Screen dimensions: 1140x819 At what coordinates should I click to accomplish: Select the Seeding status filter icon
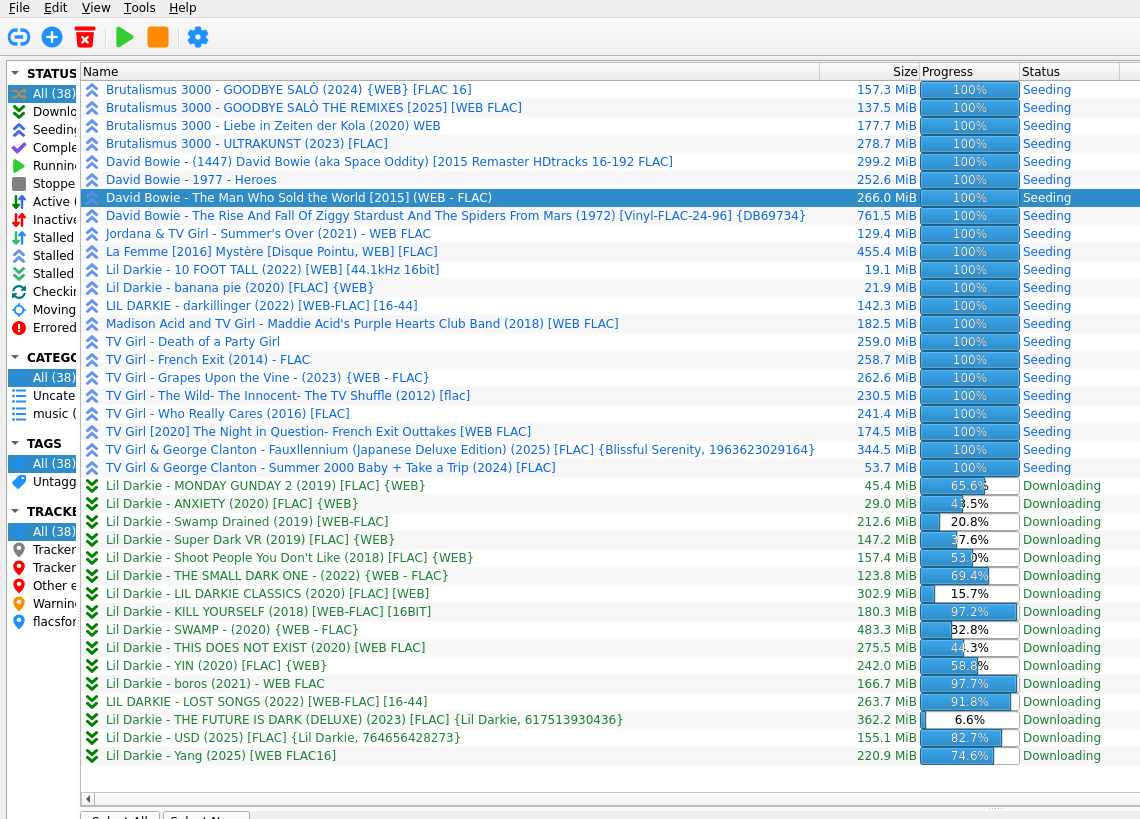[x=19, y=129]
